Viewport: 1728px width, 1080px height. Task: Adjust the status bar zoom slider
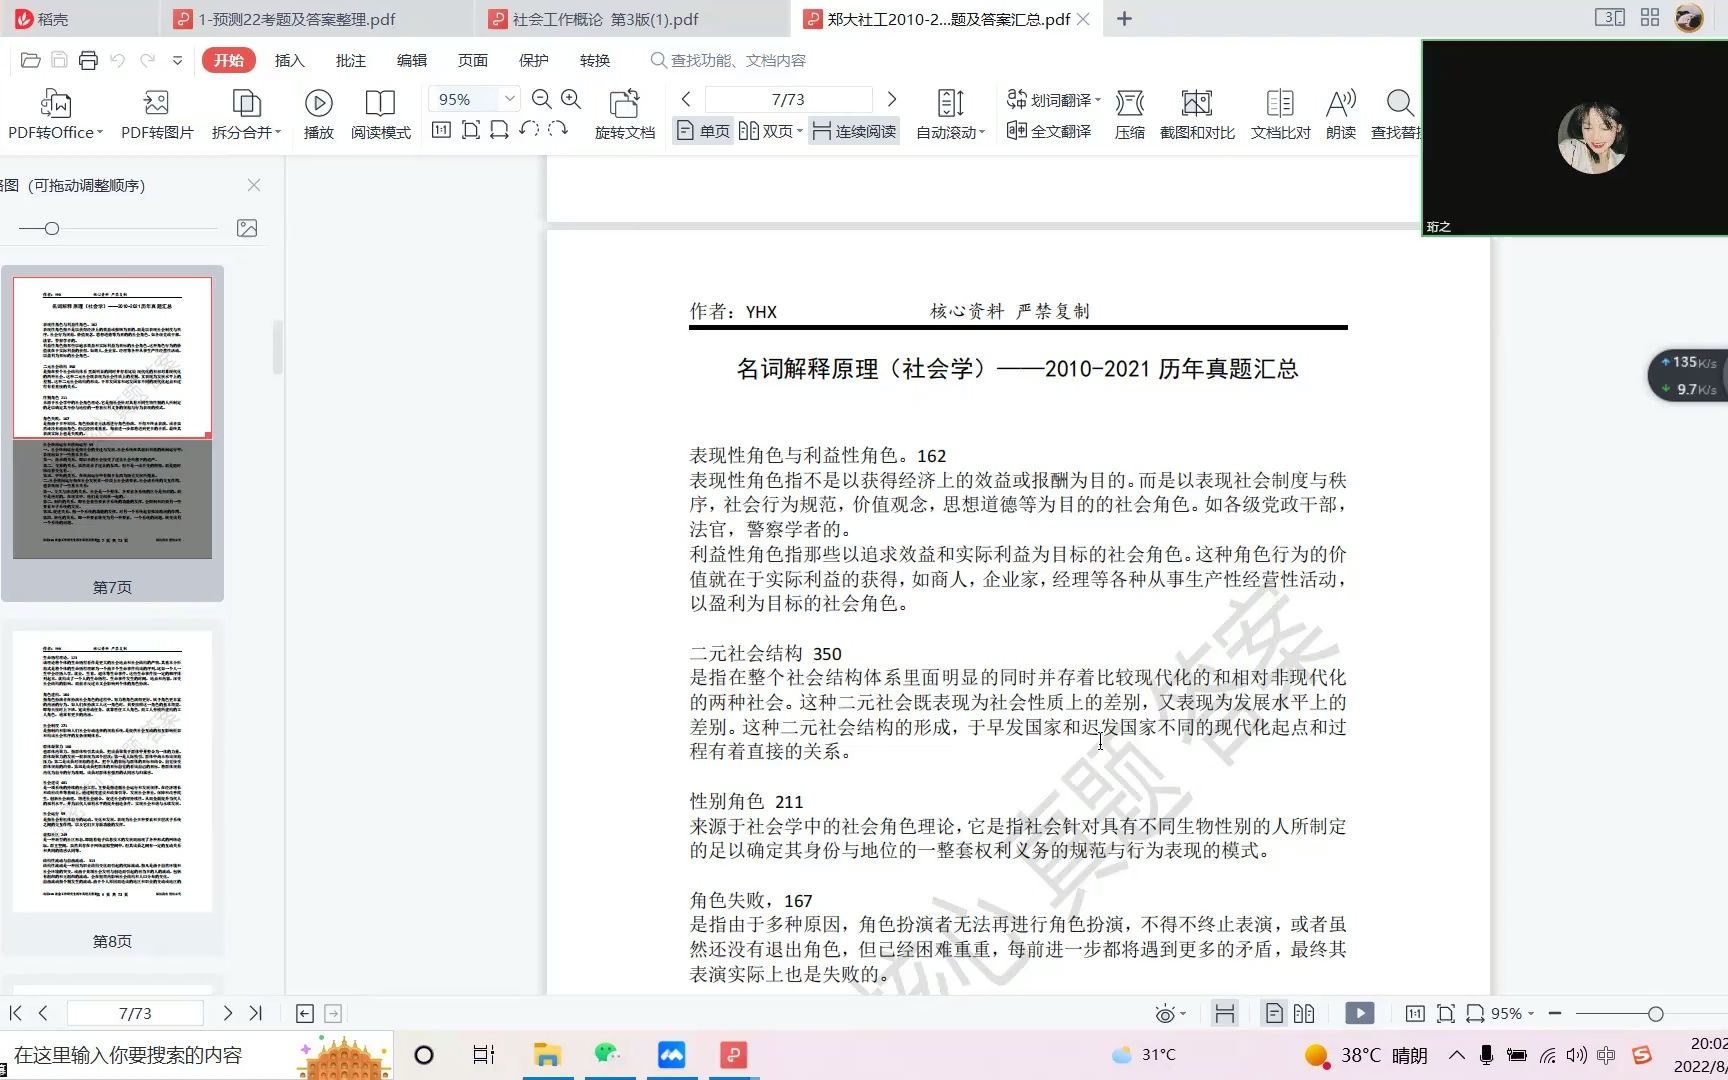tap(1655, 1014)
